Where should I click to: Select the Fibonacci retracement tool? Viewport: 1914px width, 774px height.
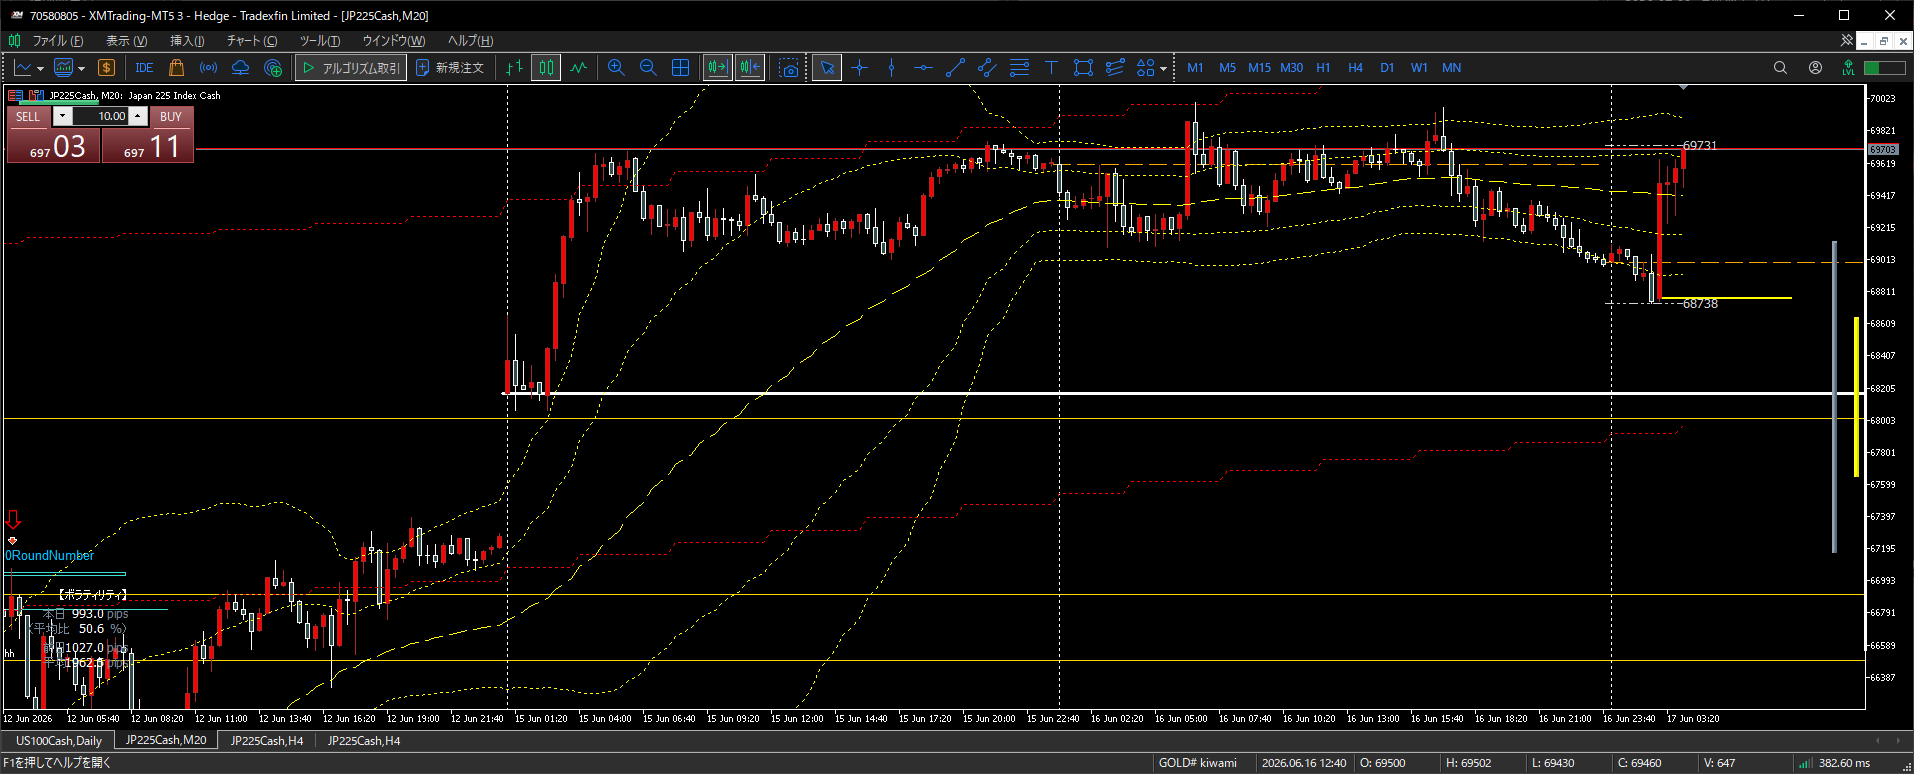pyautogui.click(x=1019, y=68)
